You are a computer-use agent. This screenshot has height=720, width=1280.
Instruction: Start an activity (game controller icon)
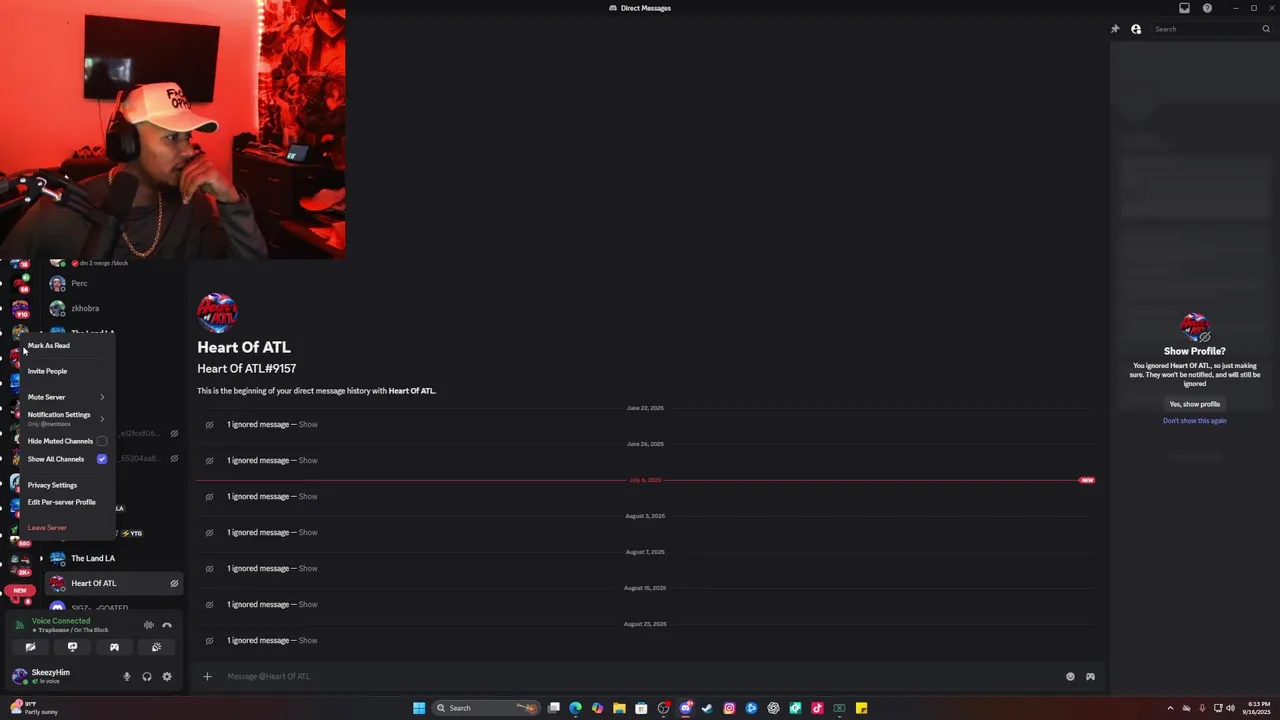click(114, 647)
